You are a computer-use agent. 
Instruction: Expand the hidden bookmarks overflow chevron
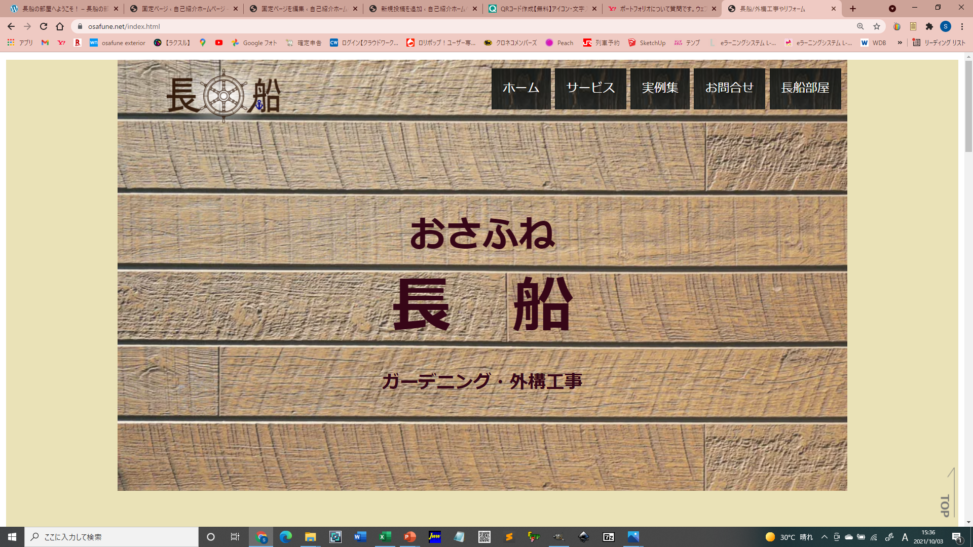coord(899,43)
